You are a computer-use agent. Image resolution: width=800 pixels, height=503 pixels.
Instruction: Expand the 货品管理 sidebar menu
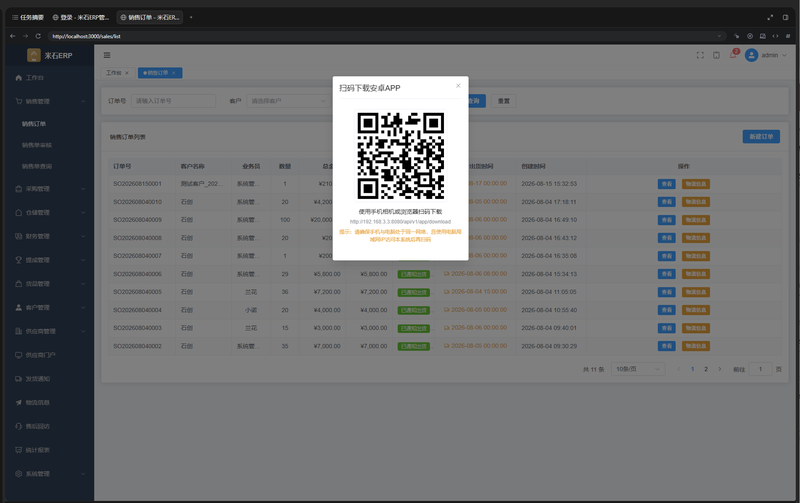[49, 284]
